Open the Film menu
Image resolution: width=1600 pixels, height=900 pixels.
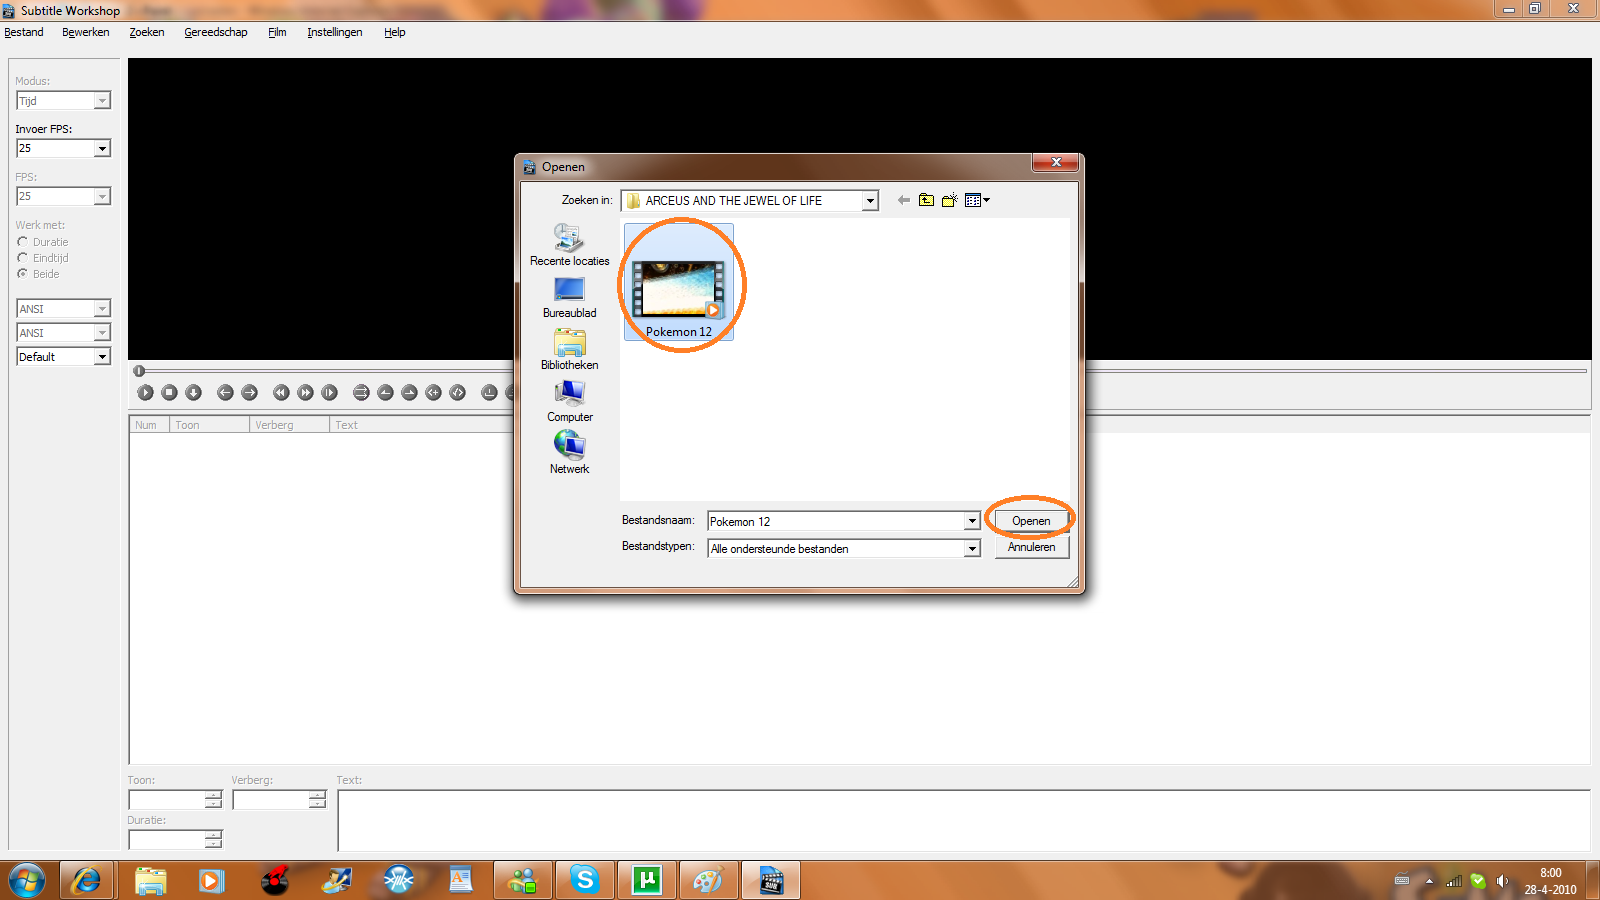point(277,32)
